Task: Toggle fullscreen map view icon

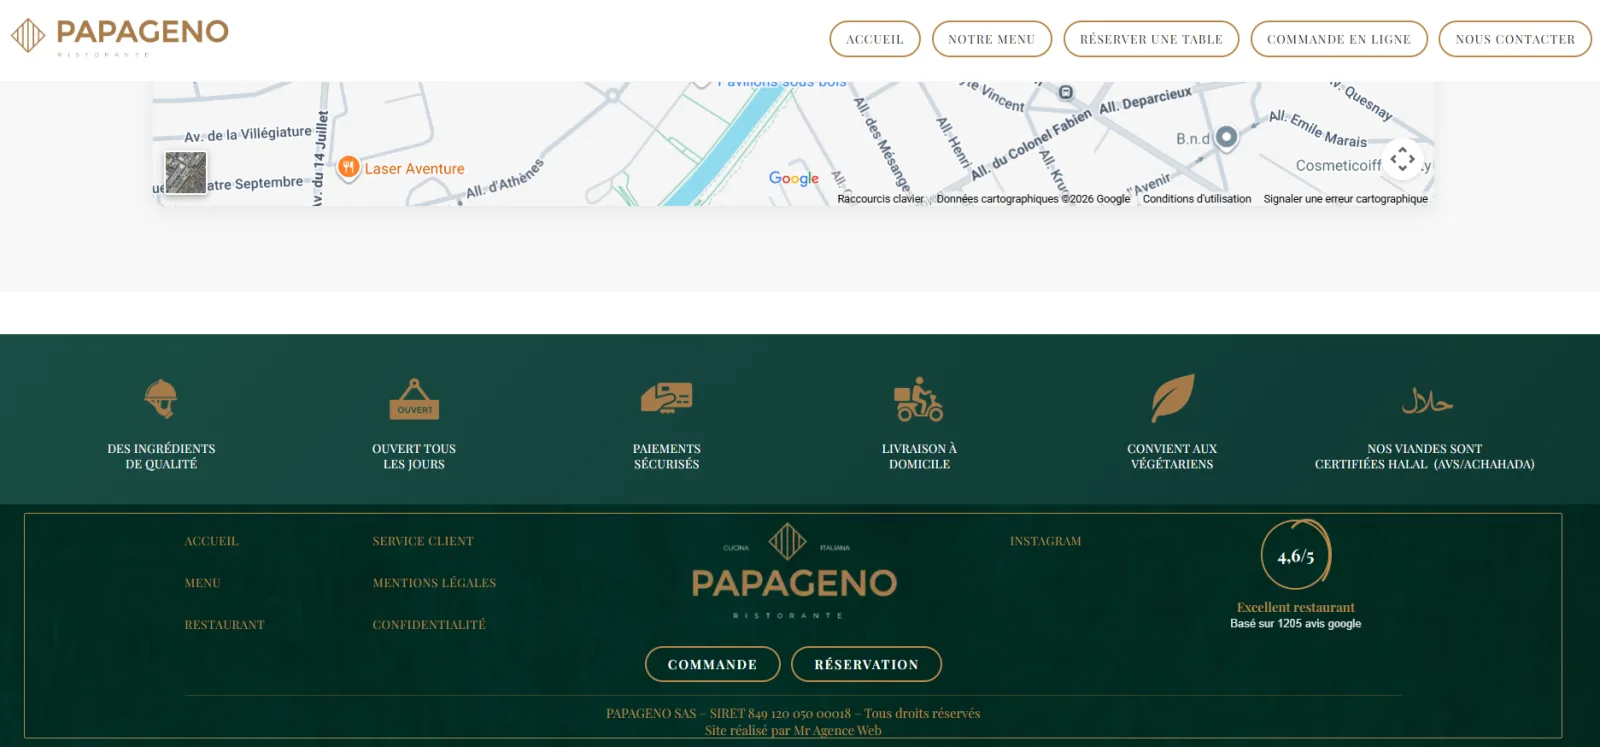Action: [1403, 158]
